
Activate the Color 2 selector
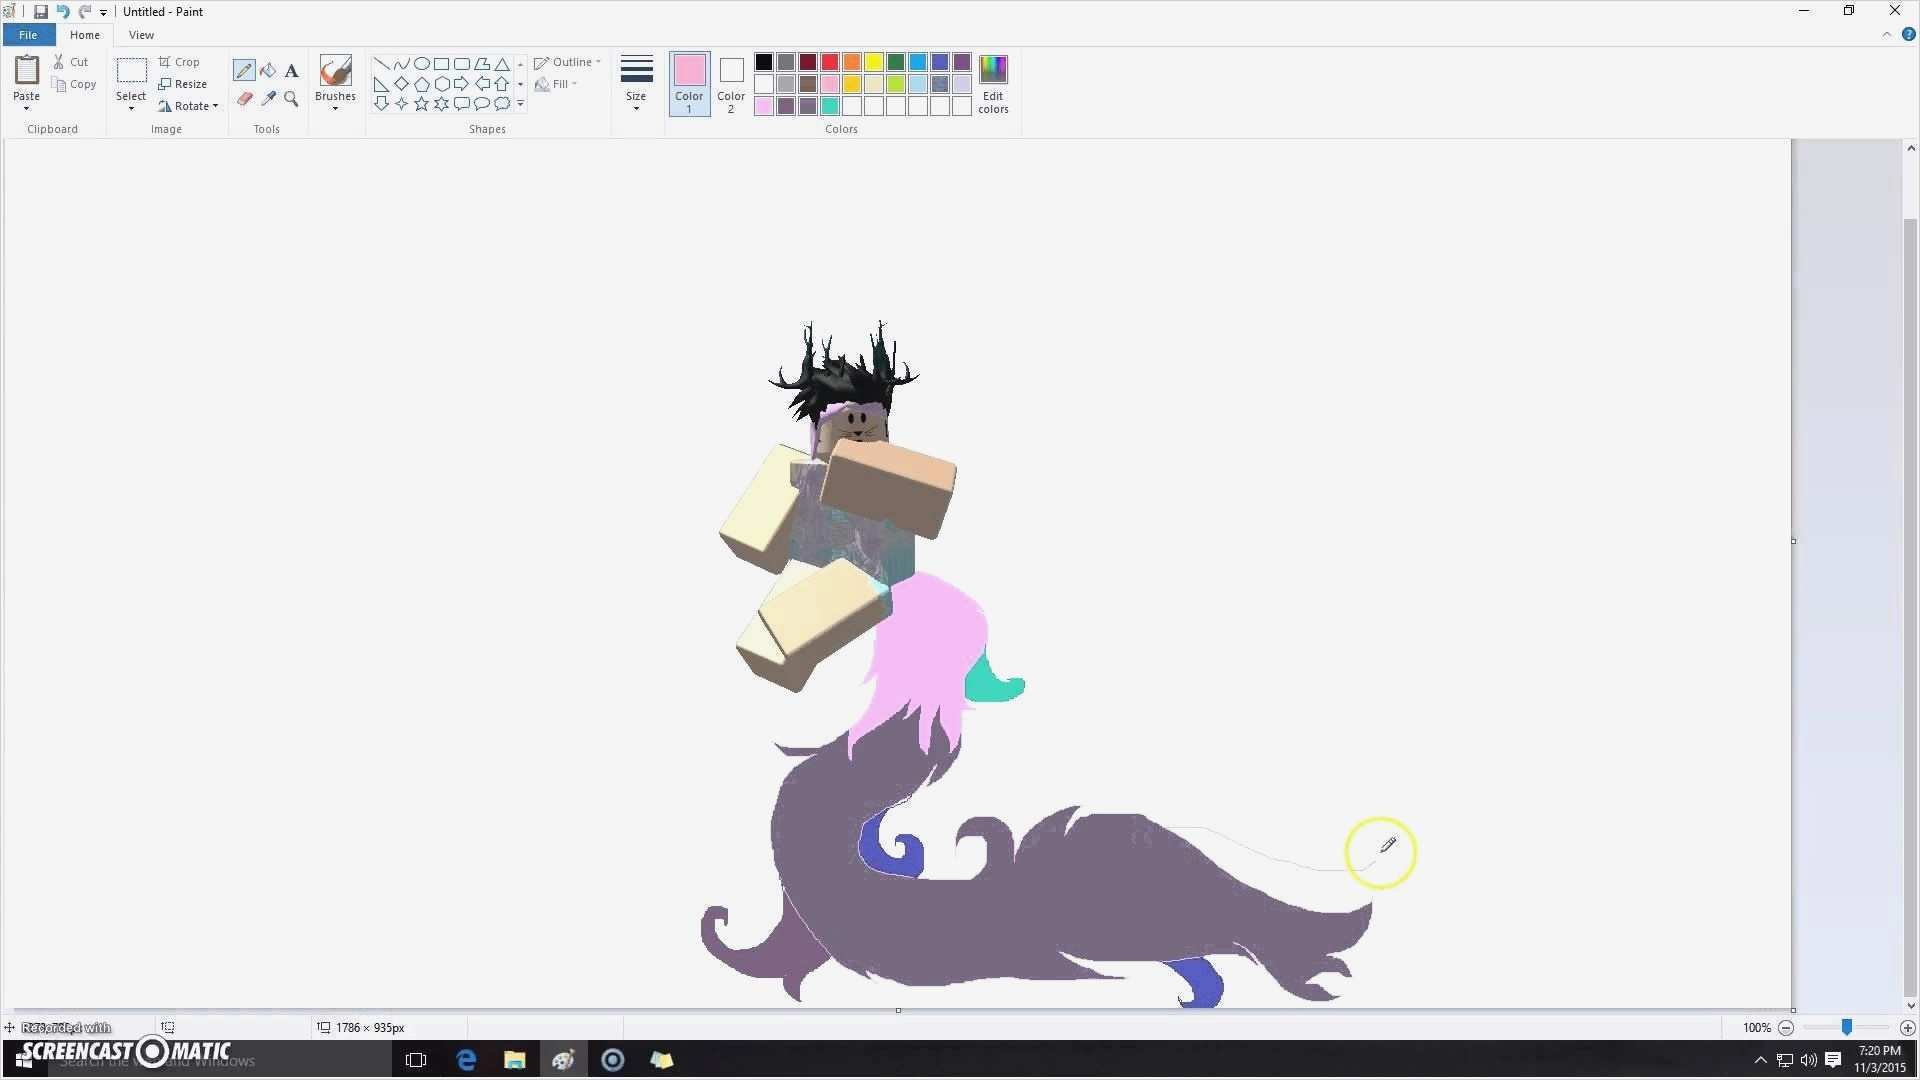coord(731,84)
